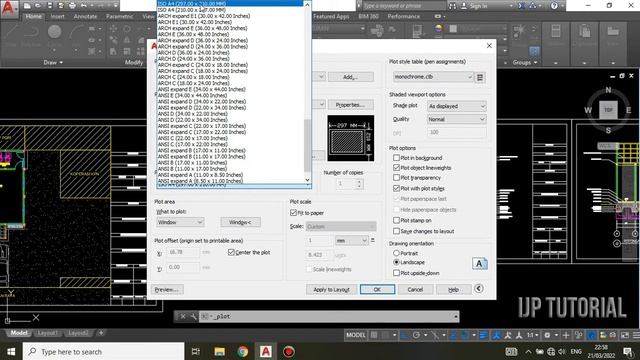Viewport: 640px width, 360px height.
Task: Open plot style table editor icon
Action: tap(480, 77)
